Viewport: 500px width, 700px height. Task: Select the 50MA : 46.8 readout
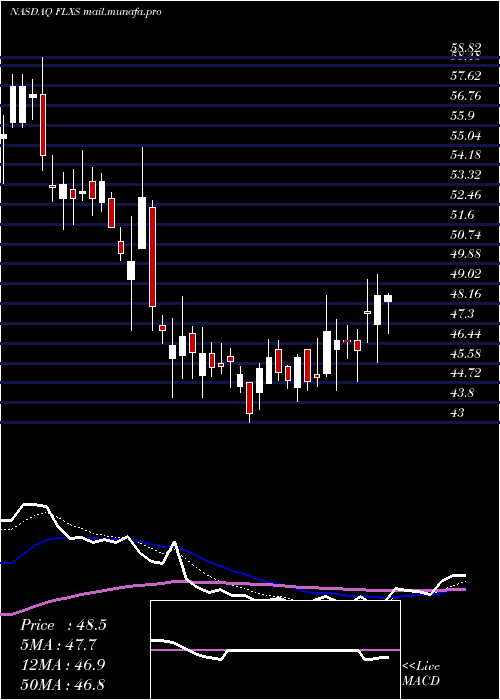63,684
